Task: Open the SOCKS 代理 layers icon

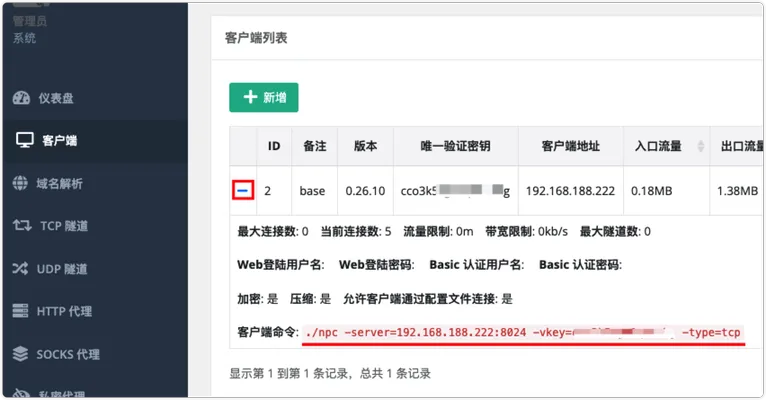Action: point(20,353)
